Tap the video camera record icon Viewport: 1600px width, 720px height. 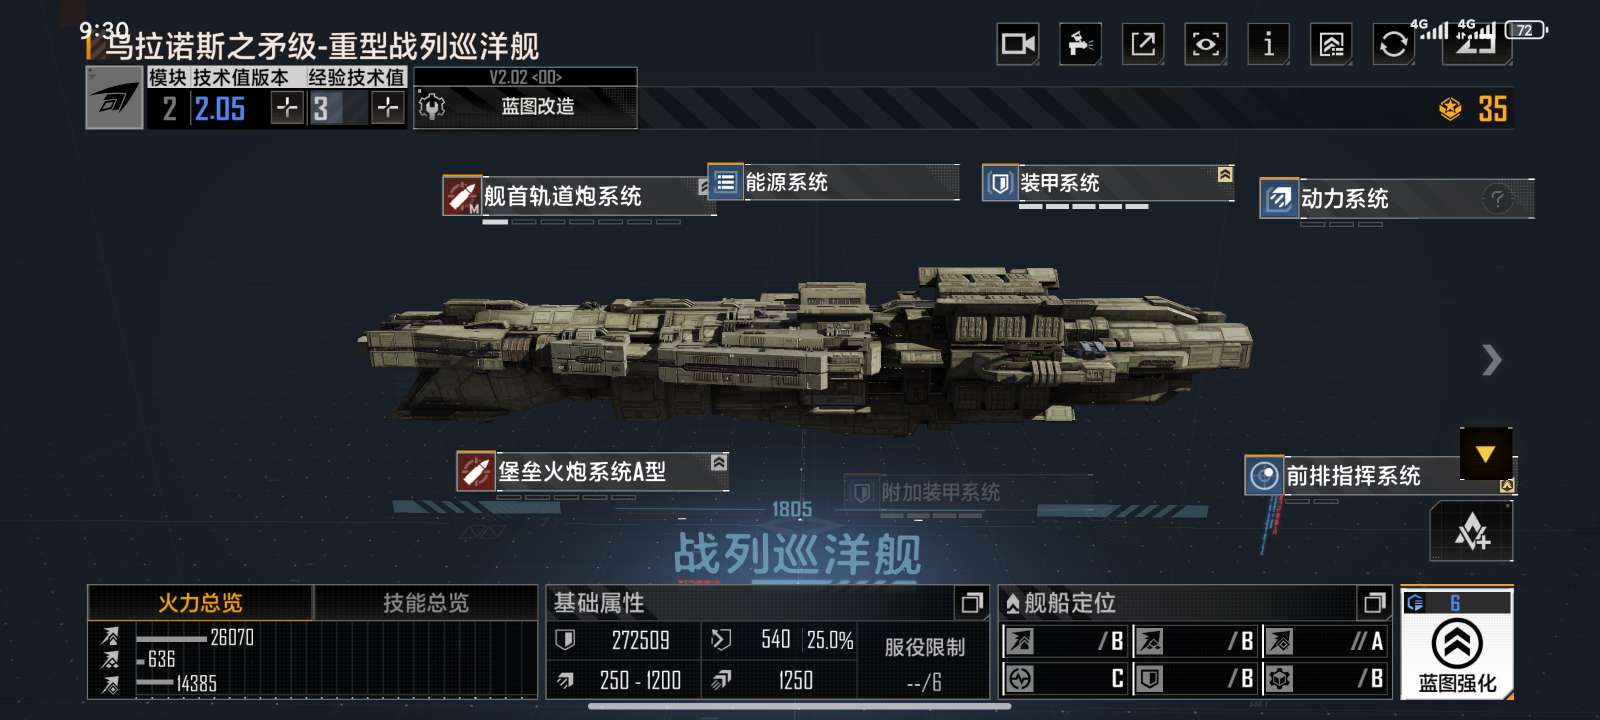[x=1018, y=44]
